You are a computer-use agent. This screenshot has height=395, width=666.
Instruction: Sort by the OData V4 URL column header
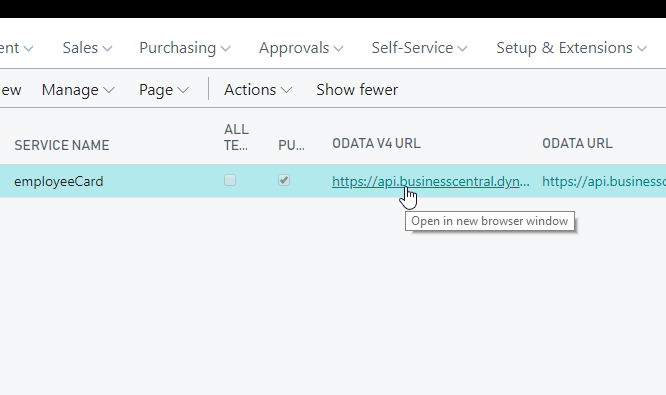(x=376, y=144)
